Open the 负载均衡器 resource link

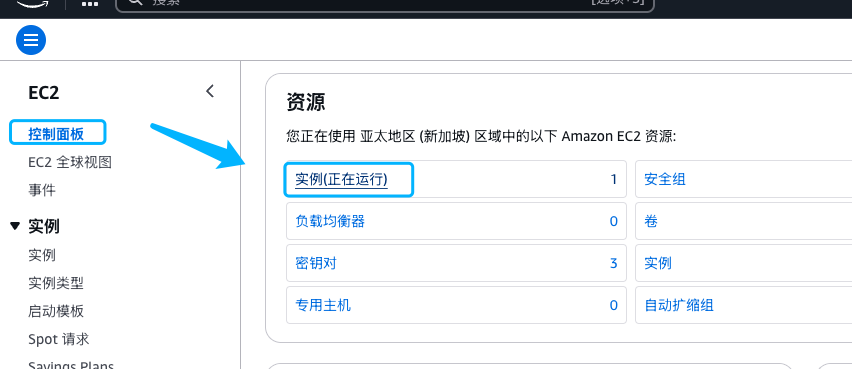point(330,221)
